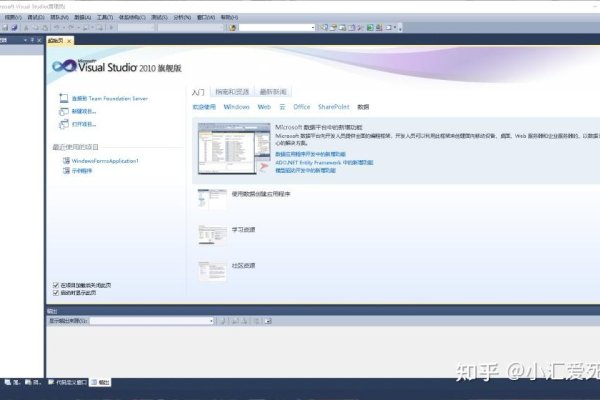The height and width of the screenshot is (400, 600).
Task: Select the SharePoint category link
Action: click(334, 107)
